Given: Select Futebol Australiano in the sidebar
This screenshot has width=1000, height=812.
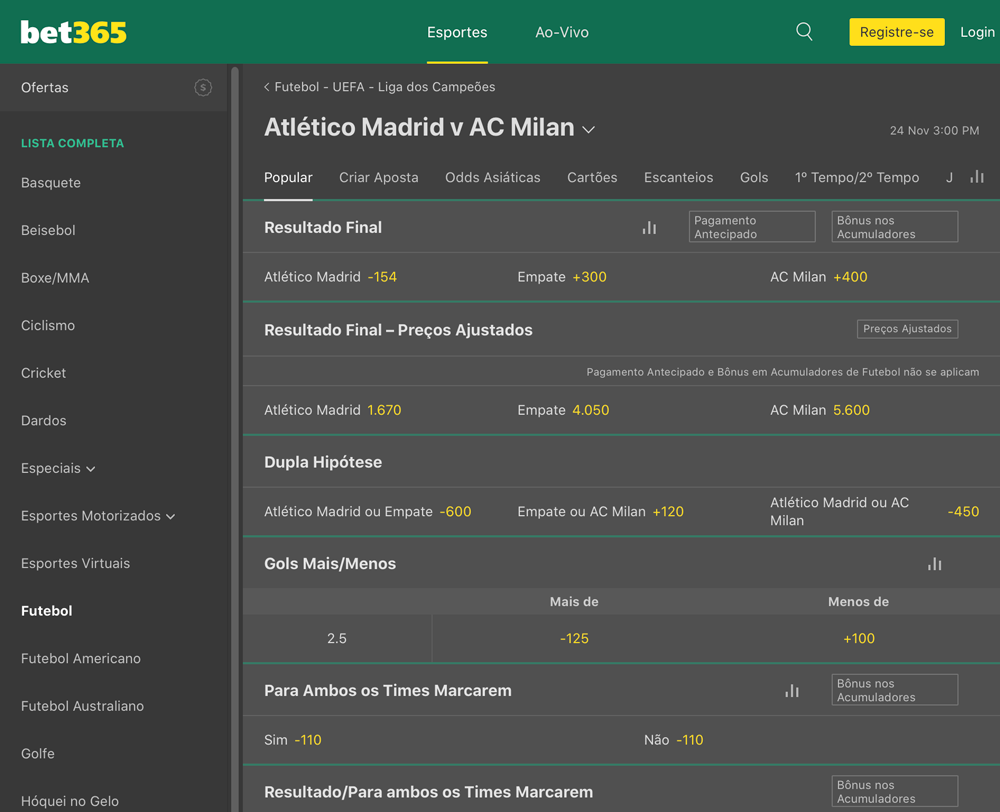Looking at the screenshot, I should pyautogui.click(x=82, y=706).
